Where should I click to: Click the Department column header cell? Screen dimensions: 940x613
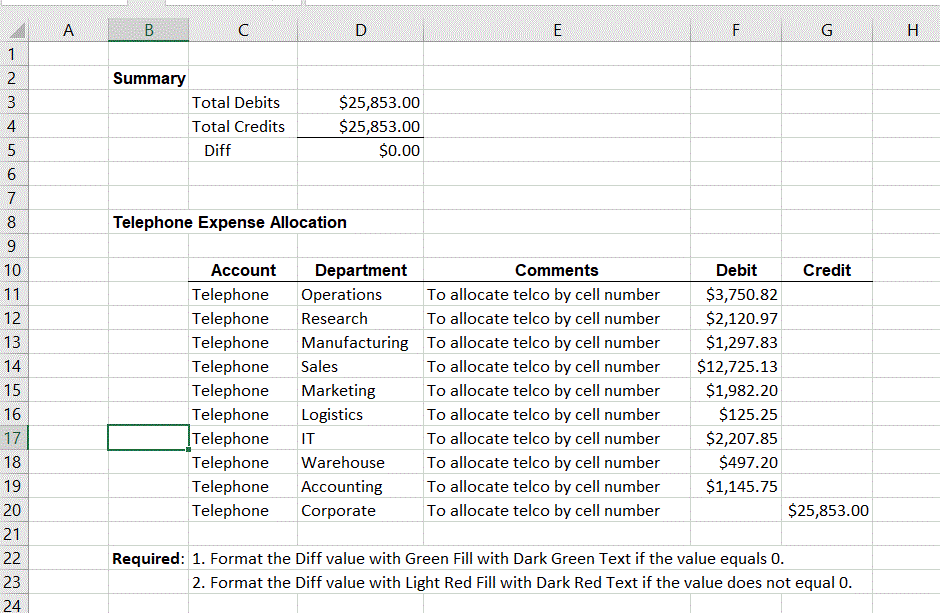point(360,270)
